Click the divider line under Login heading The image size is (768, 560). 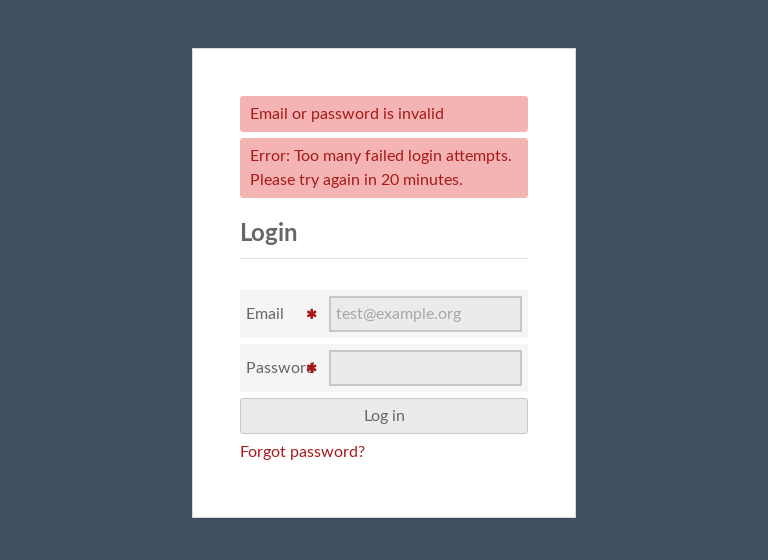[x=384, y=258]
